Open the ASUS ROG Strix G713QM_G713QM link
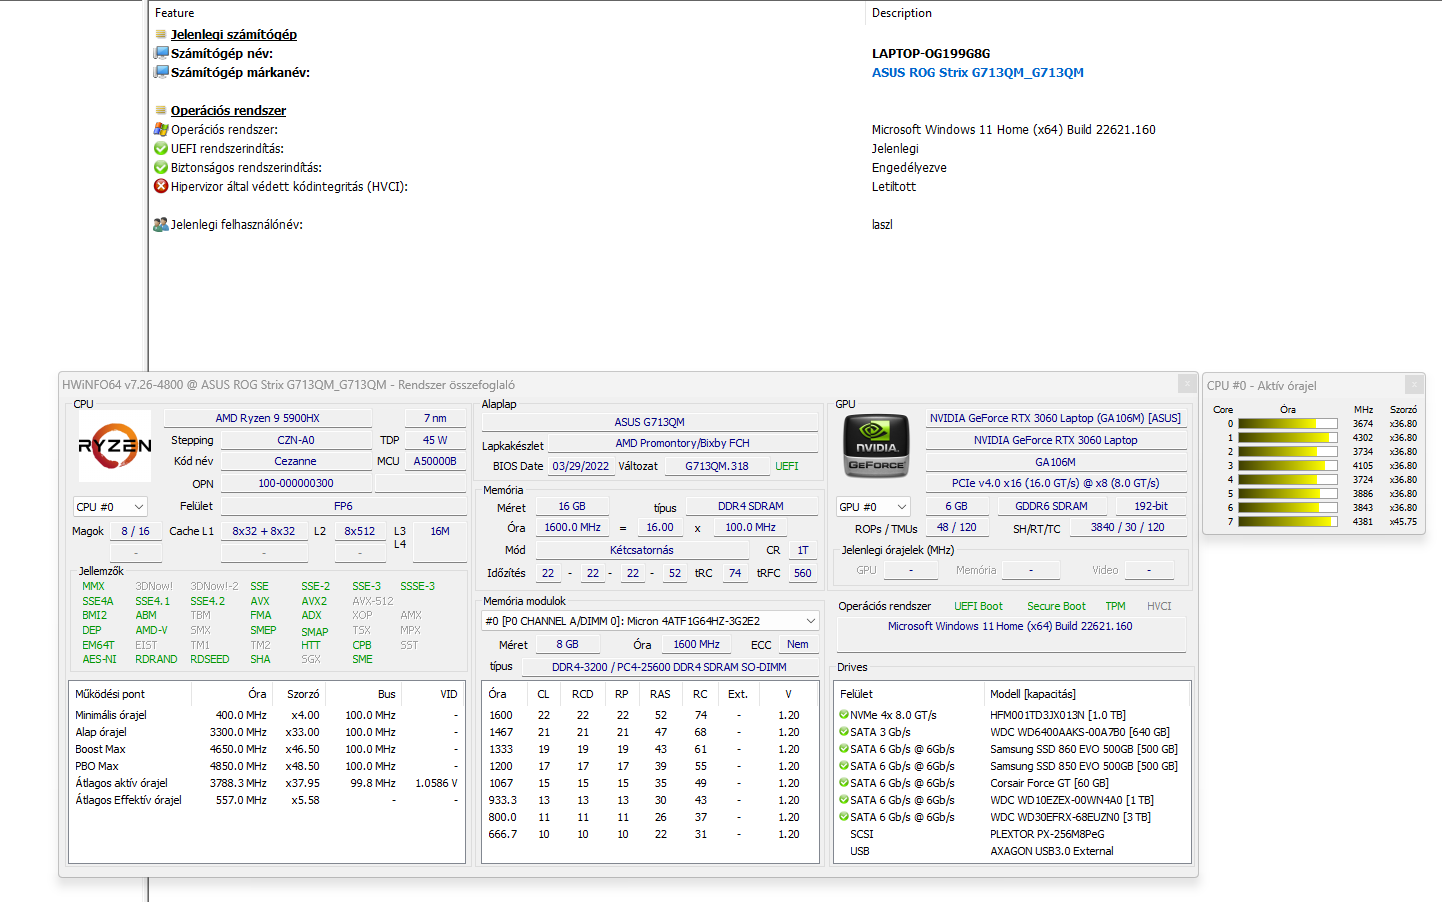 [x=977, y=72]
